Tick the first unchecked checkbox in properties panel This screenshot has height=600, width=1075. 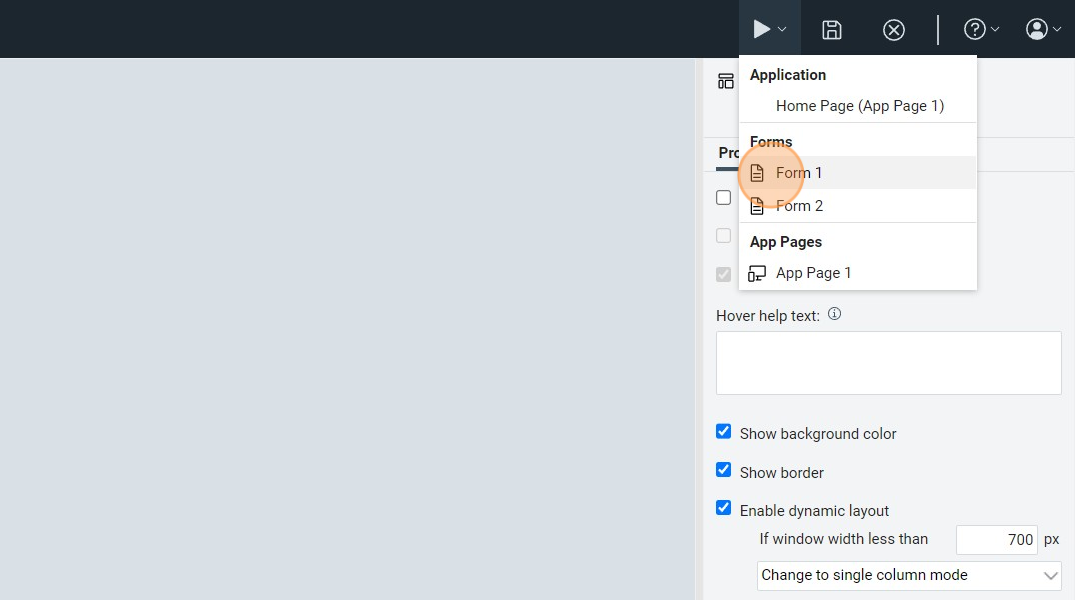[724, 198]
